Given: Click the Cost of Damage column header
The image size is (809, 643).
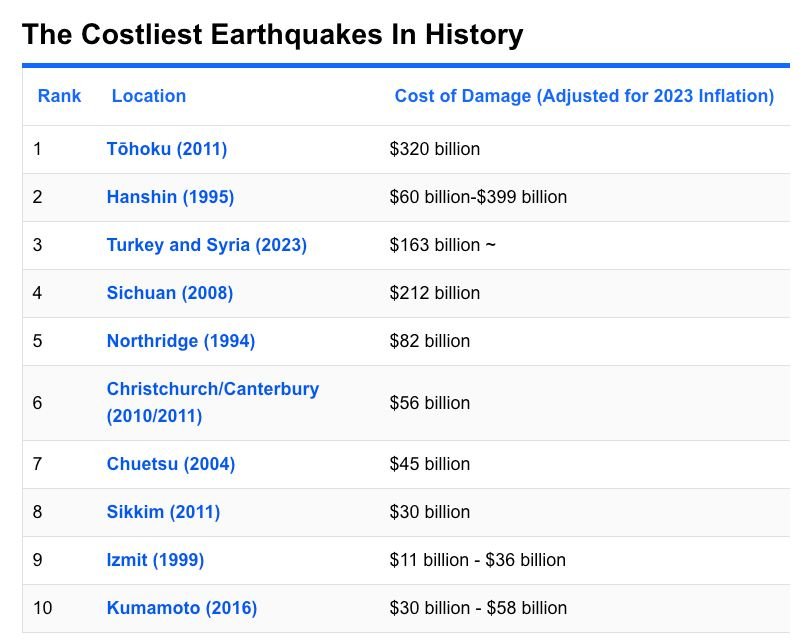Looking at the screenshot, I should point(584,96).
